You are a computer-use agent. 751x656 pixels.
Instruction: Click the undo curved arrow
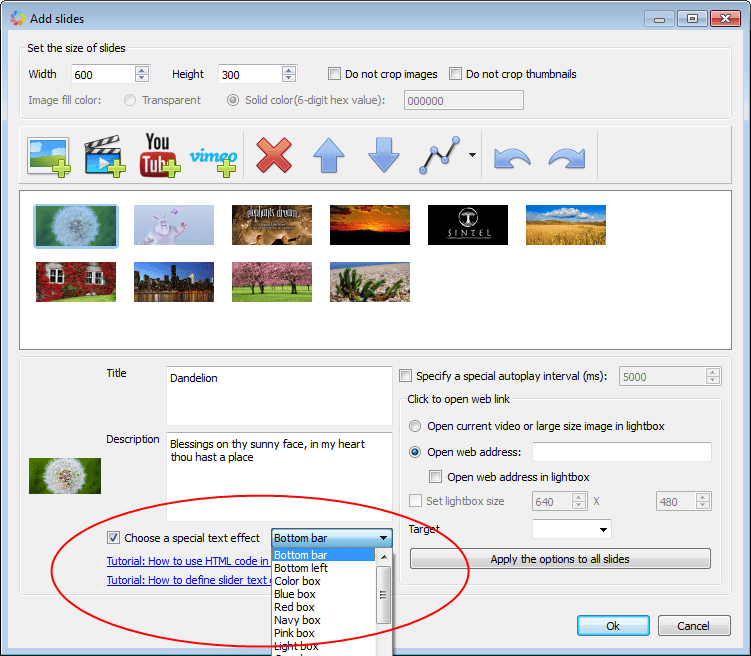tap(512, 158)
